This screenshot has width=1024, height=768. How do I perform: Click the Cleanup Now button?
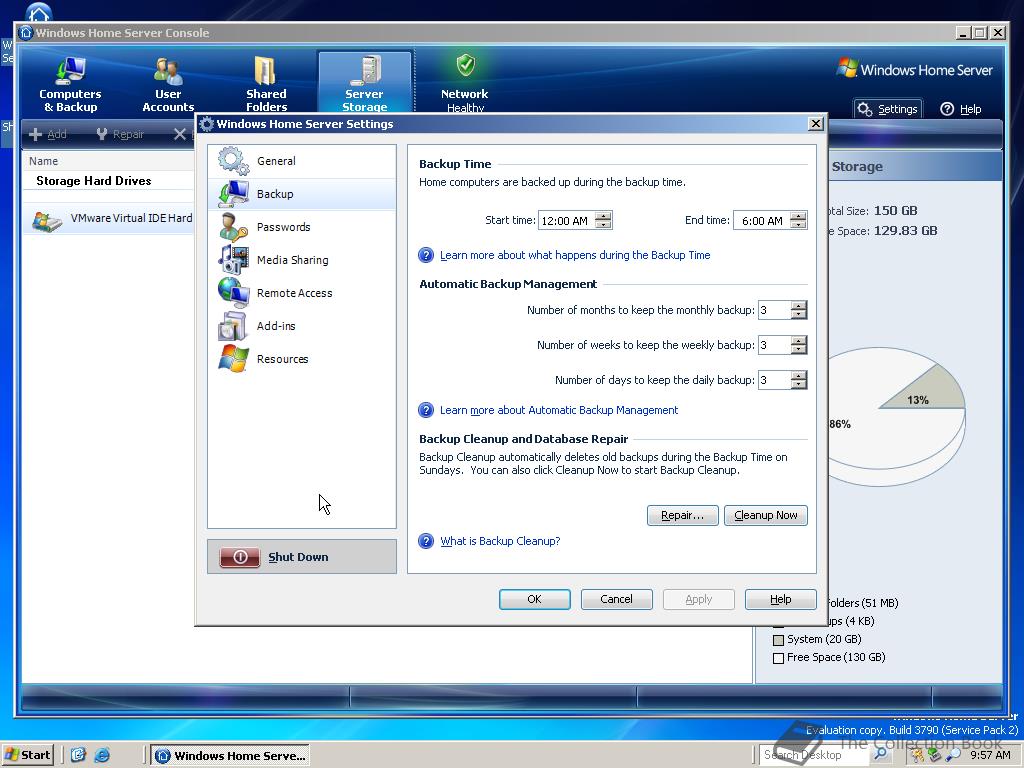765,515
